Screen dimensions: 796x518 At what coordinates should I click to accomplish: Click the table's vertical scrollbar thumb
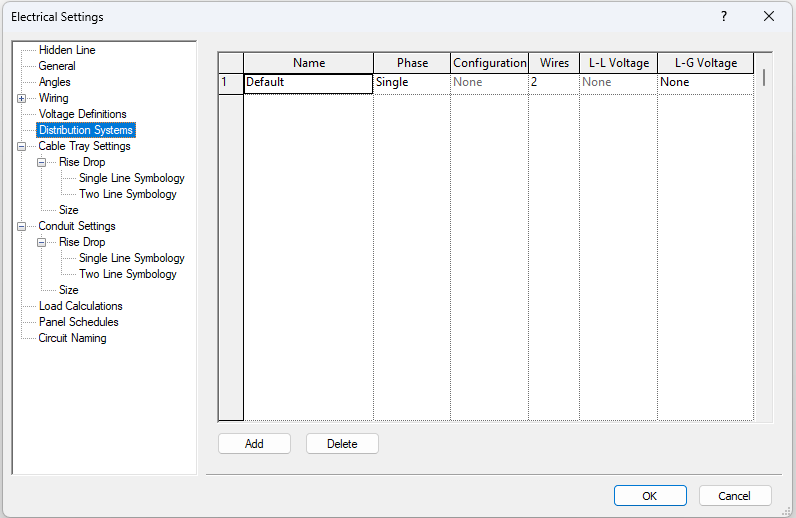[x=764, y=77]
